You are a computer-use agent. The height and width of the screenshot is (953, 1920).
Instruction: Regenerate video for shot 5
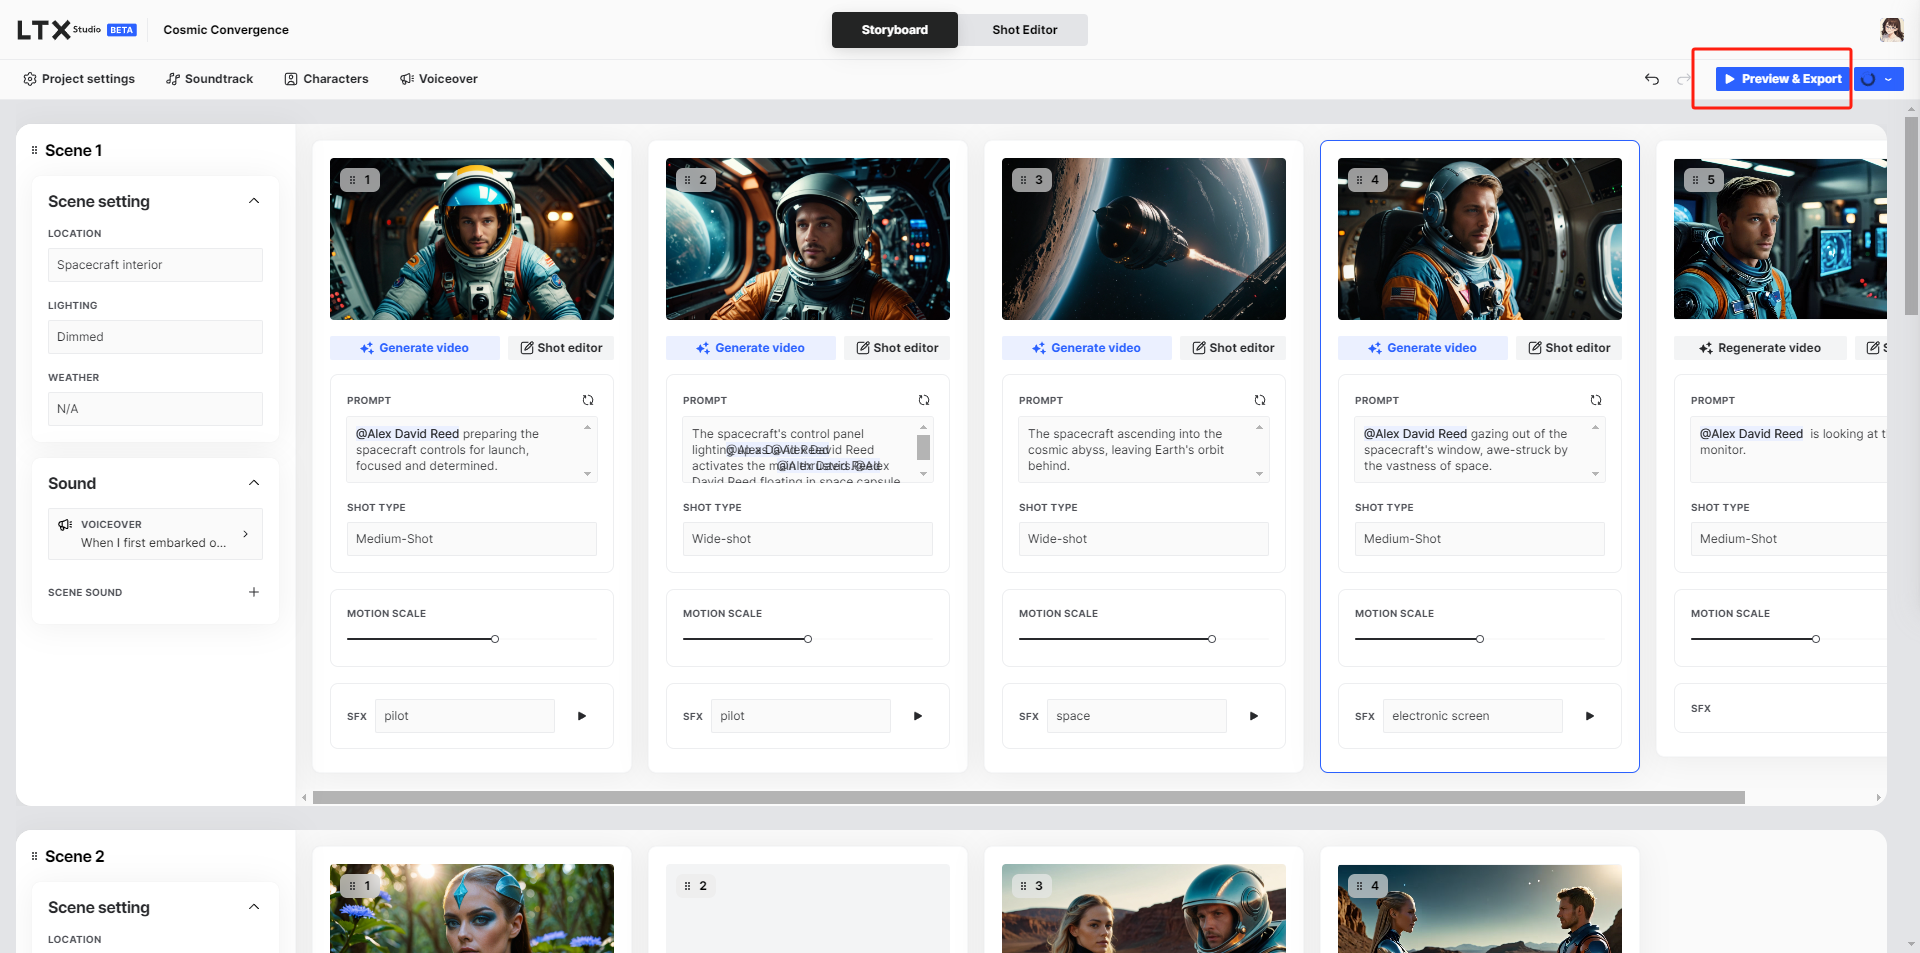coord(1760,348)
